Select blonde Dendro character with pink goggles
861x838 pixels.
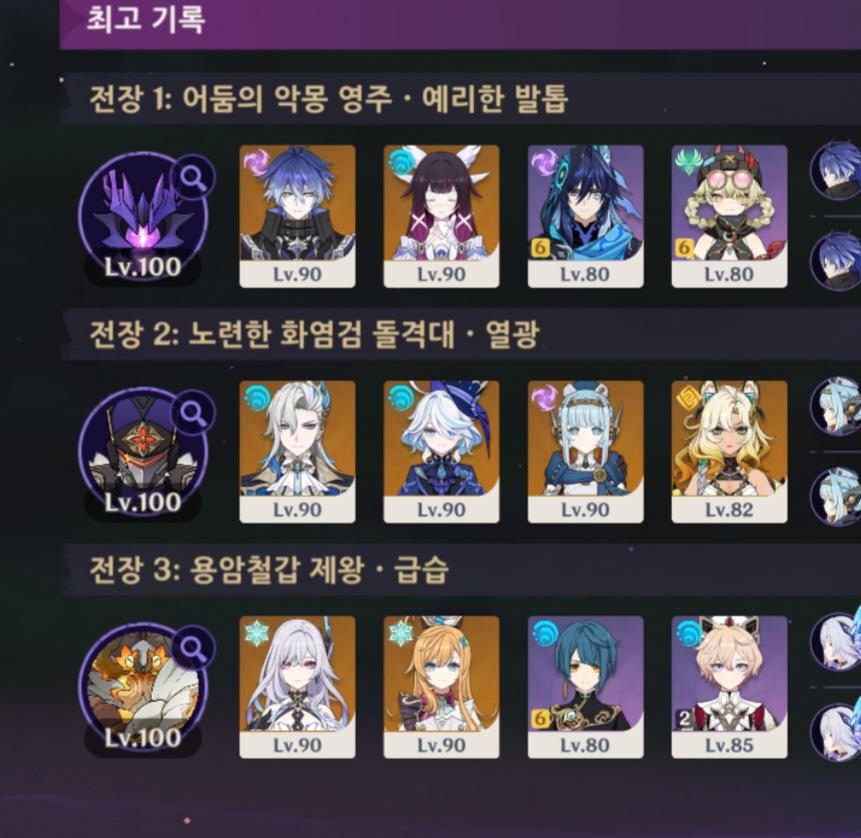tap(729, 216)
